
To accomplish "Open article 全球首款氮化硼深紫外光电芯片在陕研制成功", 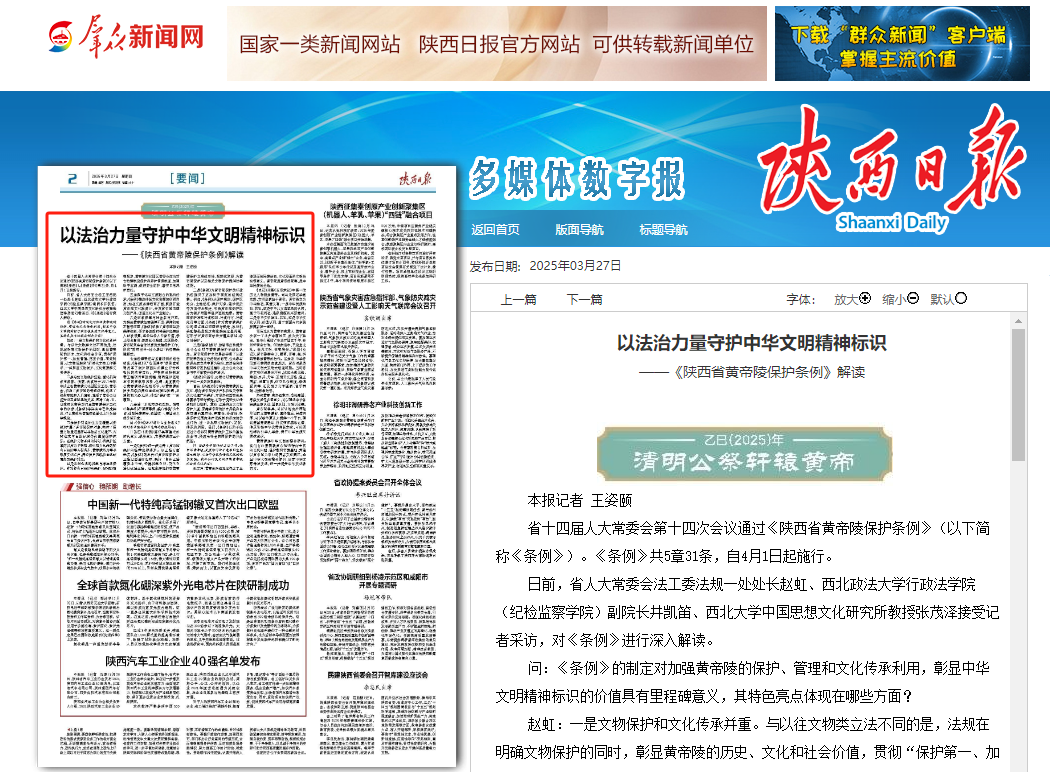I will pos(182,584).
